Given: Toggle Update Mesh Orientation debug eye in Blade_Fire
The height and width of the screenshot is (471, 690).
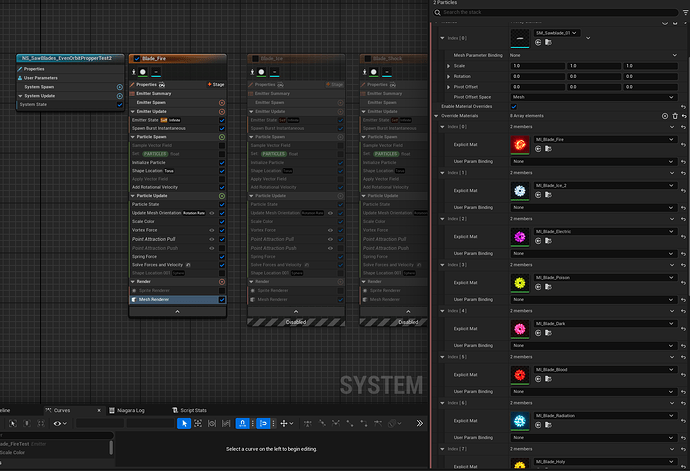Looking at the screenshot, I should point(212,213).
